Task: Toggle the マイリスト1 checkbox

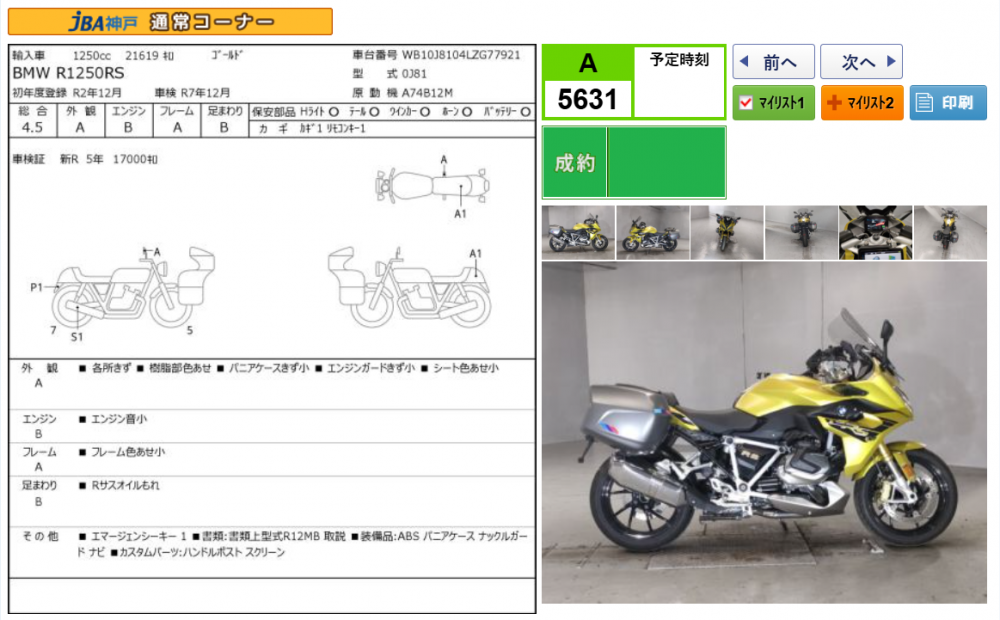Action: click(745, 103)
